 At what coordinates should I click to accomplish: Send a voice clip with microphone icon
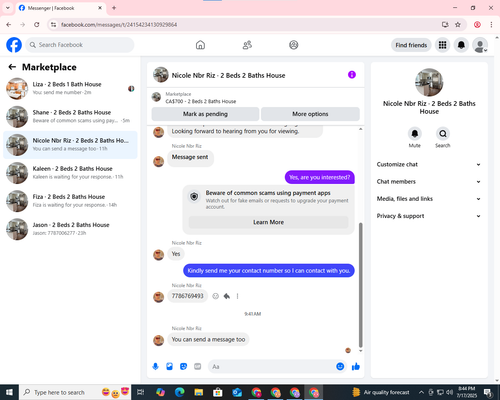click(x=155, y=367)
